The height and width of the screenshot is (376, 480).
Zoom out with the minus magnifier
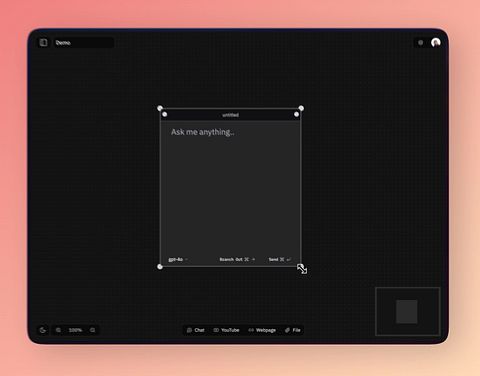pyautogui.click(x=59, y=330)
